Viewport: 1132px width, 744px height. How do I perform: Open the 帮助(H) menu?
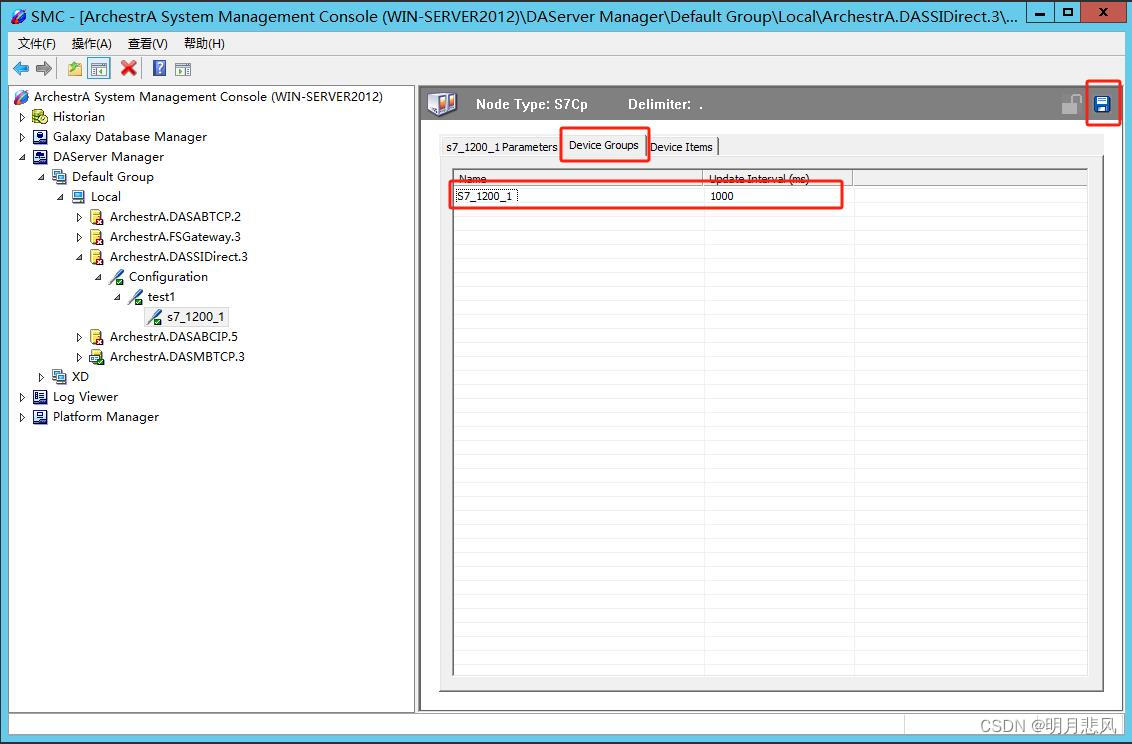pyautogui.click(x=204, y=44)
